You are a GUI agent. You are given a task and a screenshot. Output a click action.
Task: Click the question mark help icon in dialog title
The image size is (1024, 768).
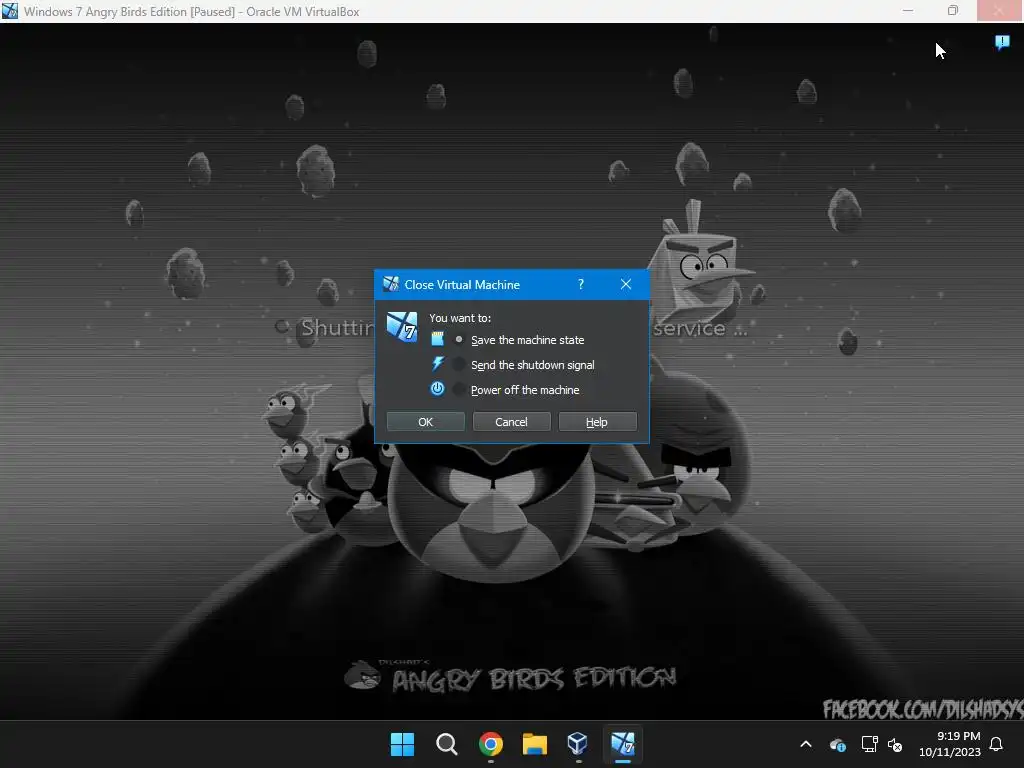(x=581, y=284)
